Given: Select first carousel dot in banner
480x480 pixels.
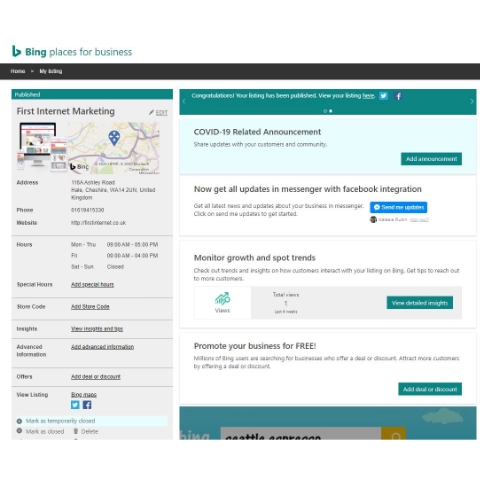Looking at the screenshot, I should tap(325, 111).
